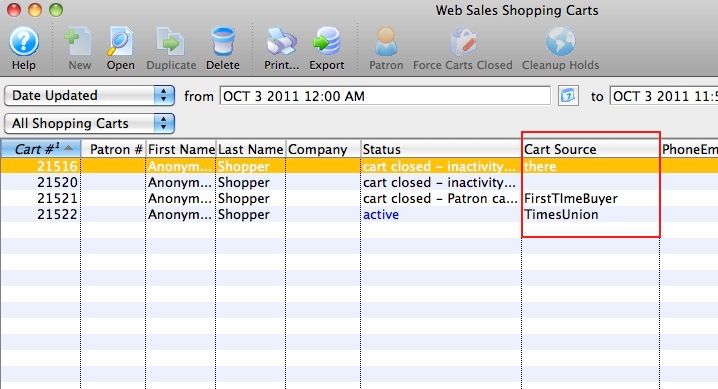Expand the All Shopping Carts dropdown

pos(90,124)
